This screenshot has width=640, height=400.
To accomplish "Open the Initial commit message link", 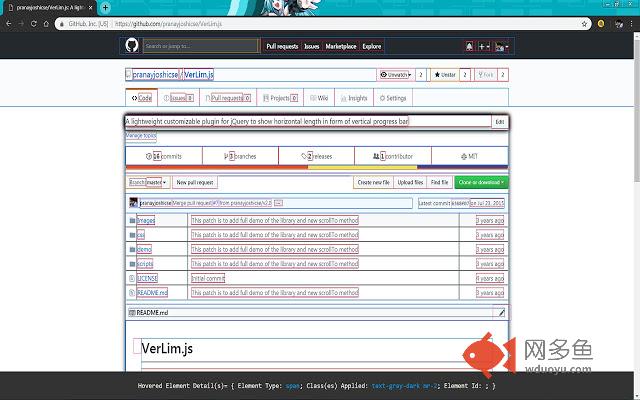I will [208, 278].
